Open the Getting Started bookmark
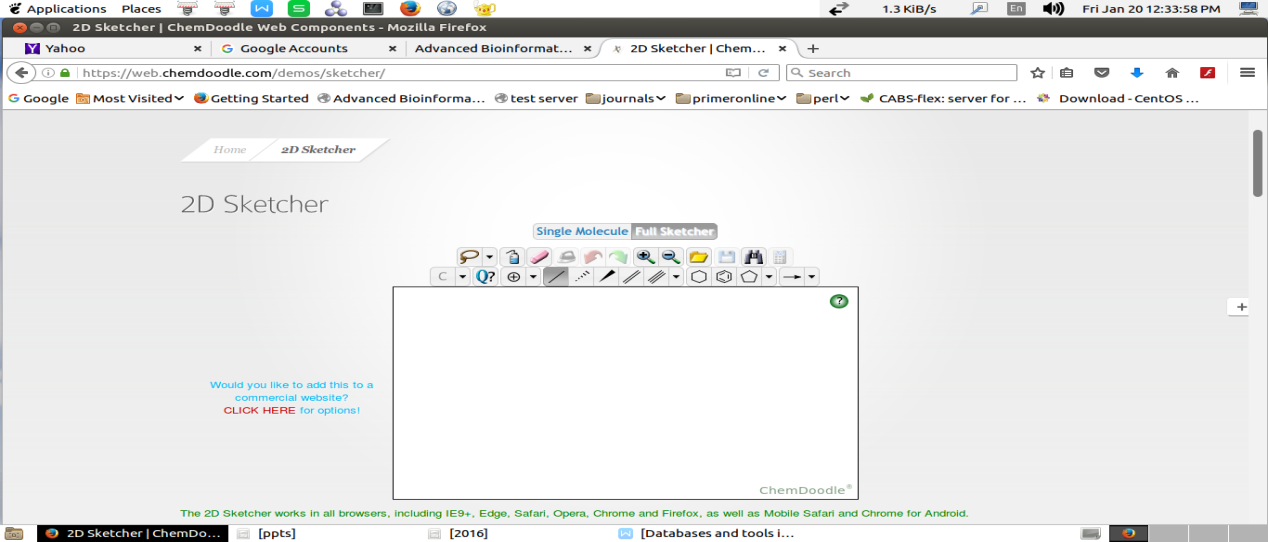Screen dimensions: 1268x542 pyautogui.click(x=251, y=98)
